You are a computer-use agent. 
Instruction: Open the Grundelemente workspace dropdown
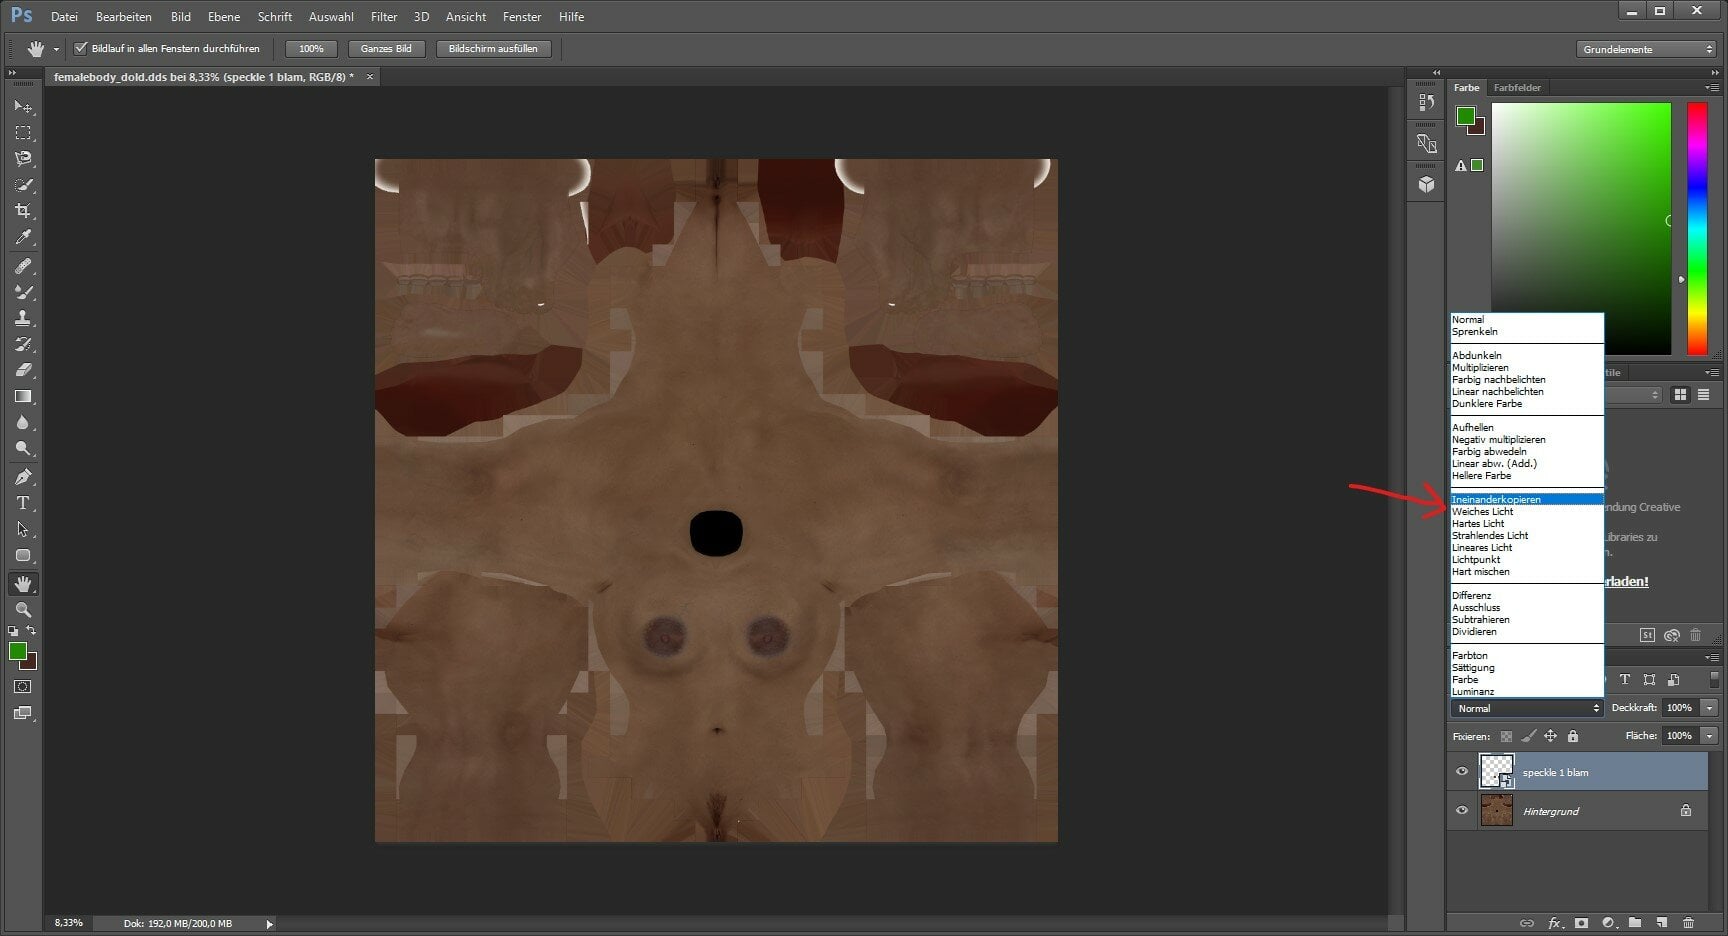coord(1646,49)
